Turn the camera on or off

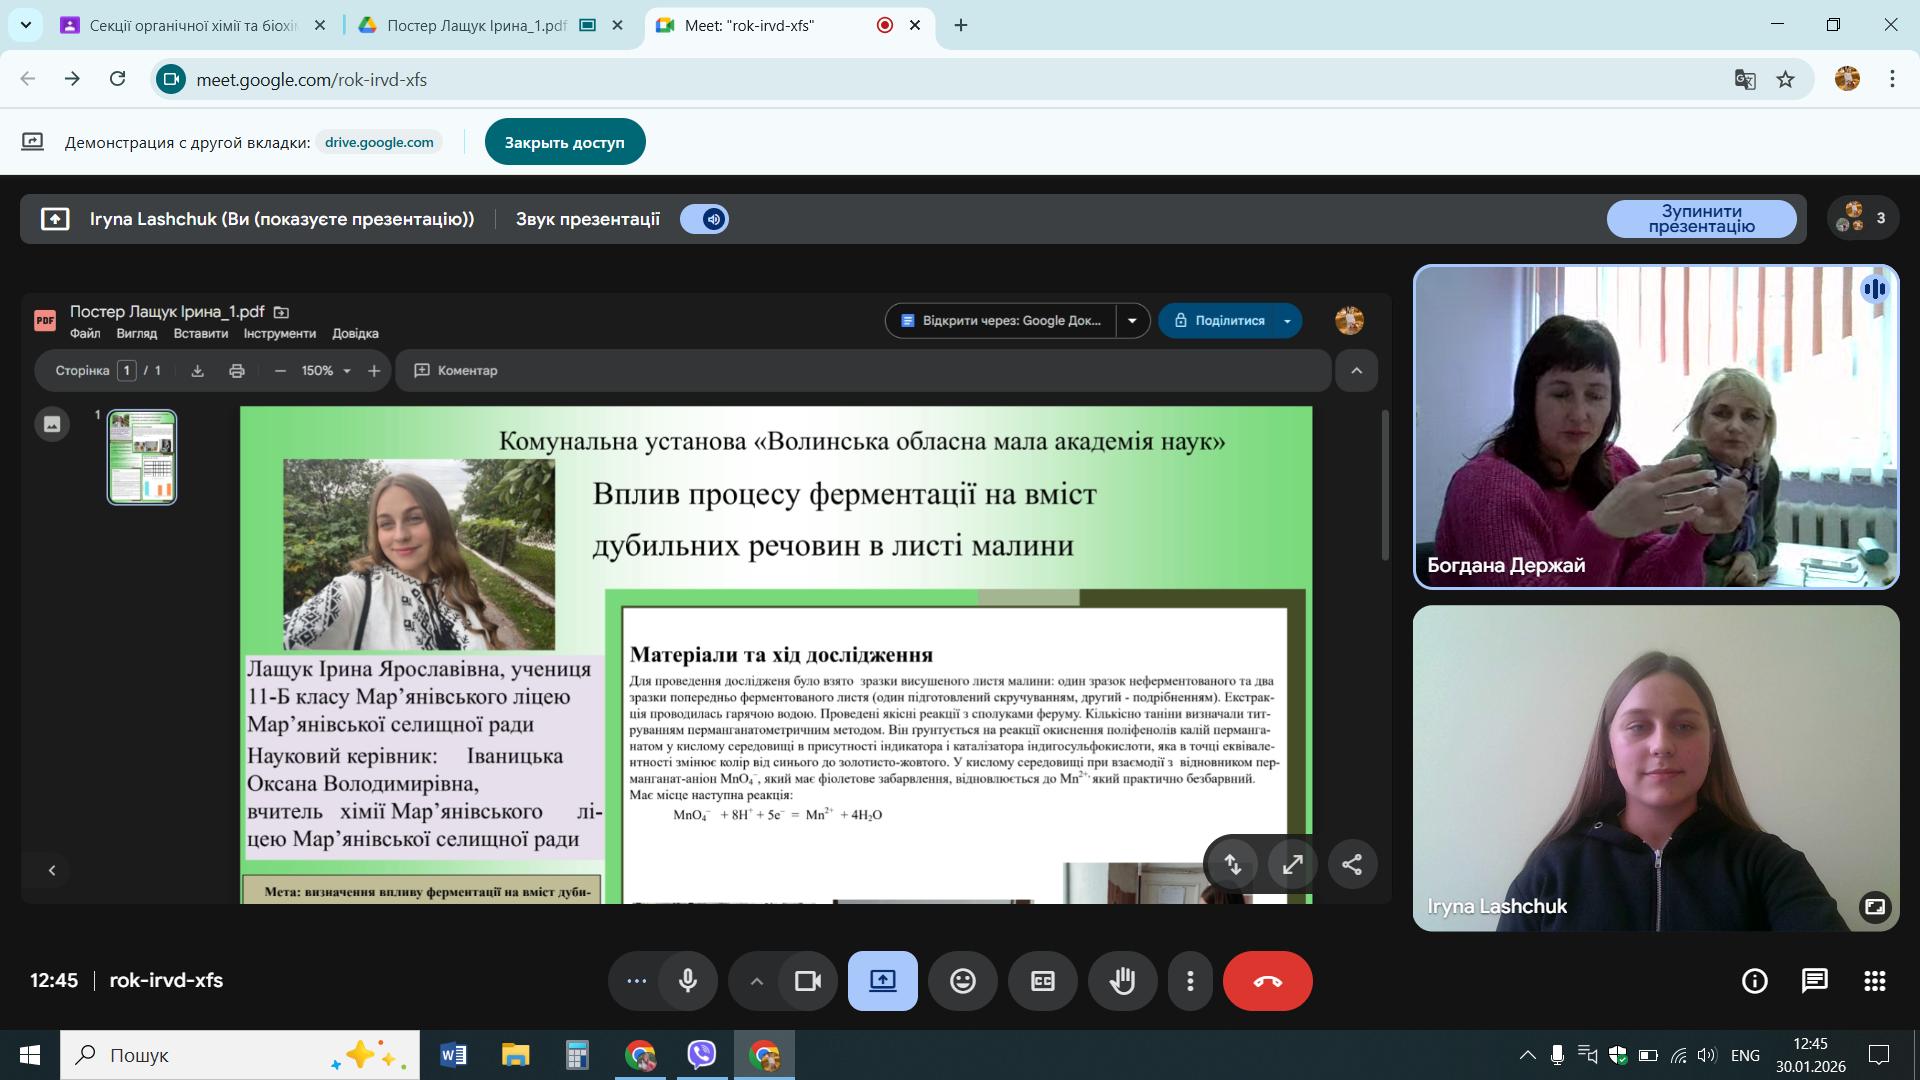point(807,981)
